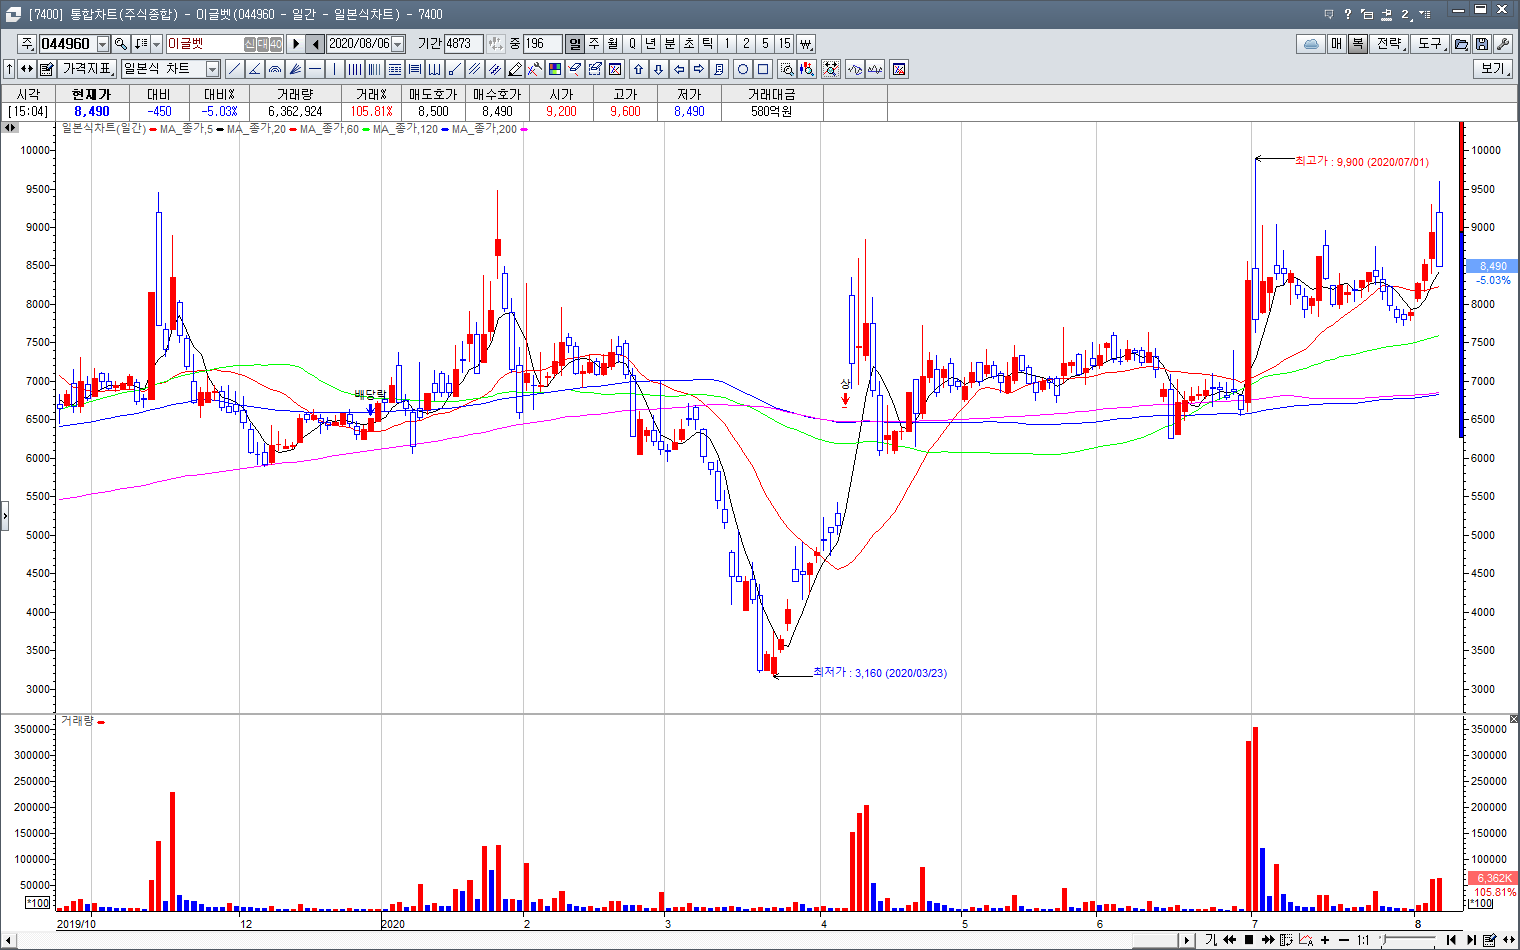This screenshot has width=1520, height=950.
Task: Click the bottom stop playback button
Action: coord(1249,940)
